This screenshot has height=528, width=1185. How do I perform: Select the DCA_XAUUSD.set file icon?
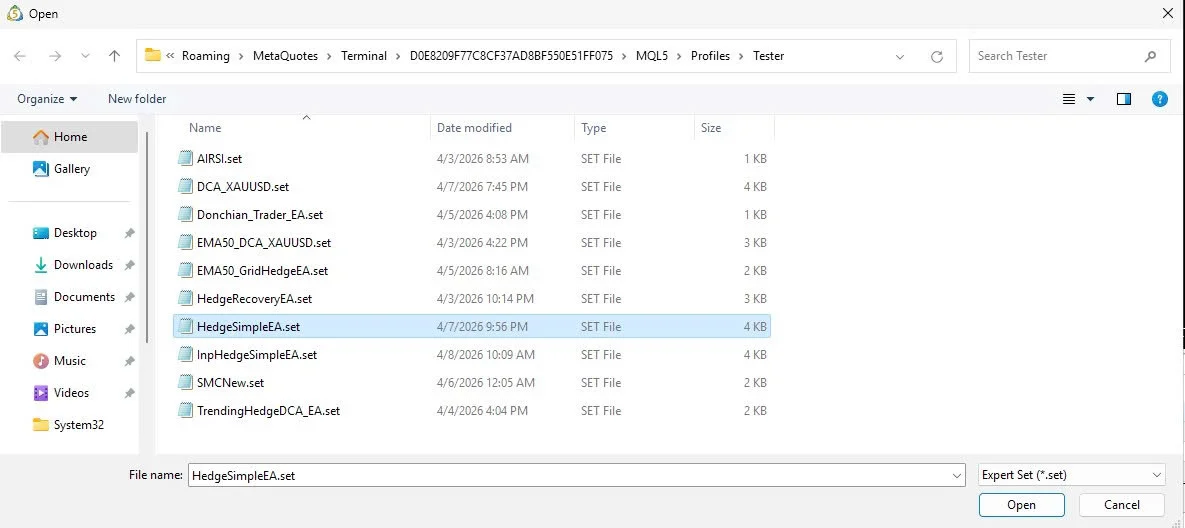(x=185, y=187)
